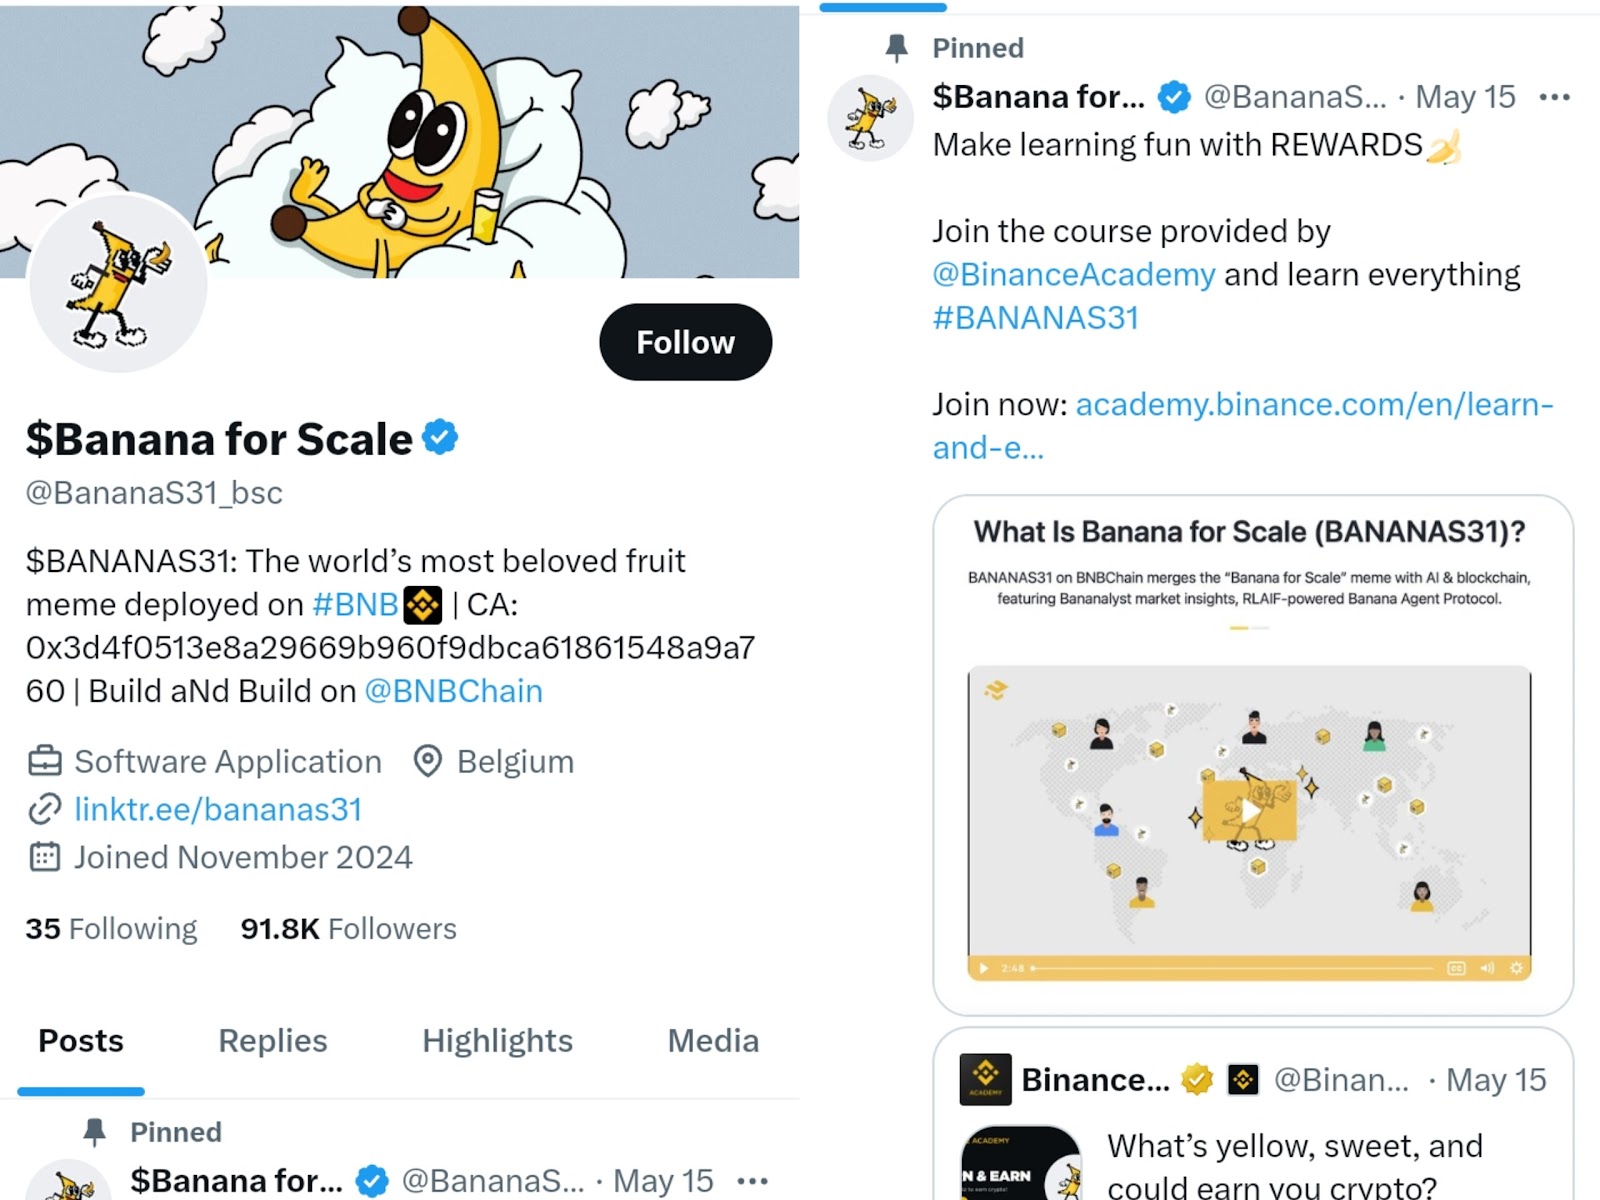Select the Media tab
The width and height of the screenshot is (1600, 1200).
tap(713, 1041)
